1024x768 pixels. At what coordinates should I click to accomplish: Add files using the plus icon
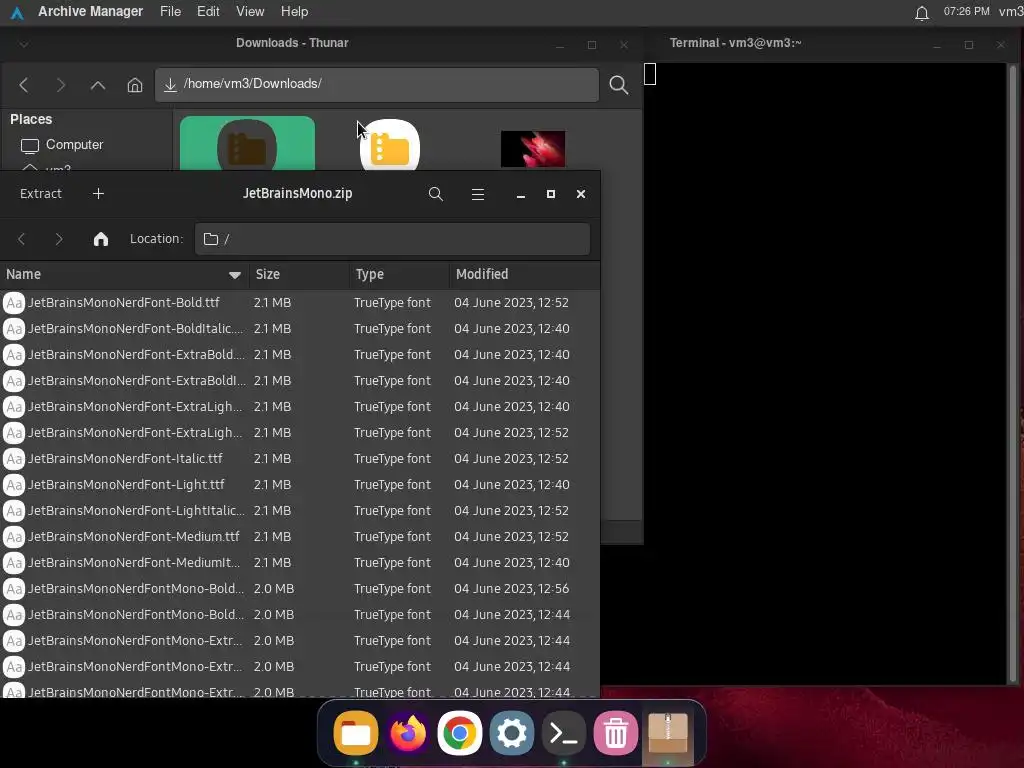[98, 194]
